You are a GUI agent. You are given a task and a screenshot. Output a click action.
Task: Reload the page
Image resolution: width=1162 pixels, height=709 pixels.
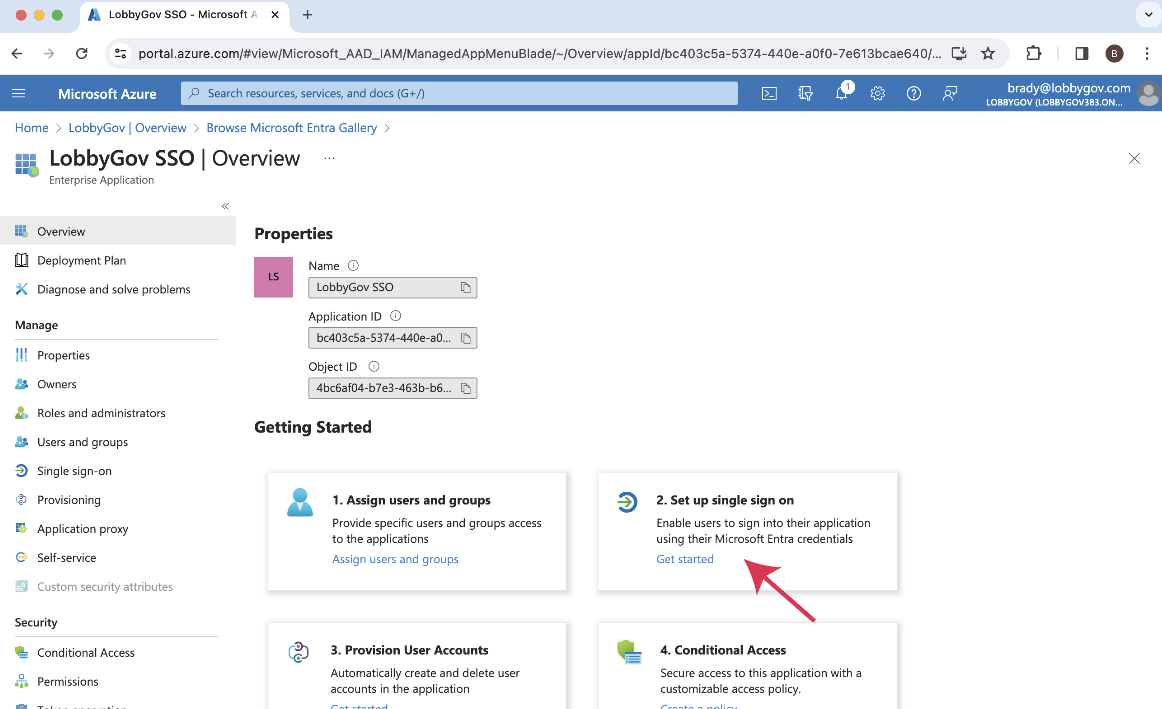tap(82, 53)
